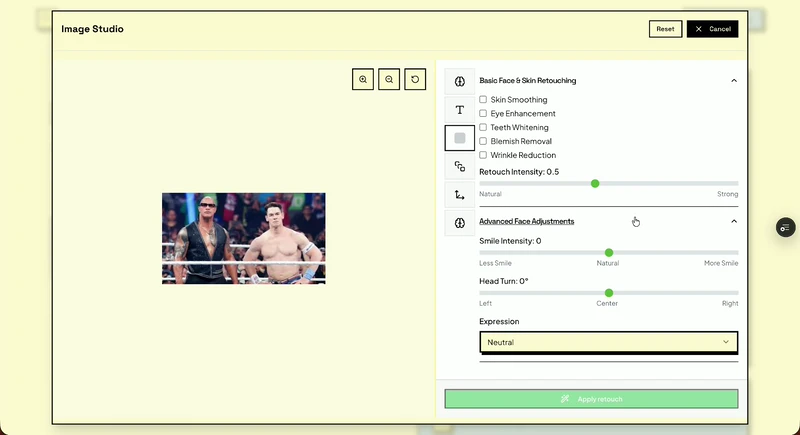Select the crop/transform axes tool

pyautogui.click(x=460, y=195)
